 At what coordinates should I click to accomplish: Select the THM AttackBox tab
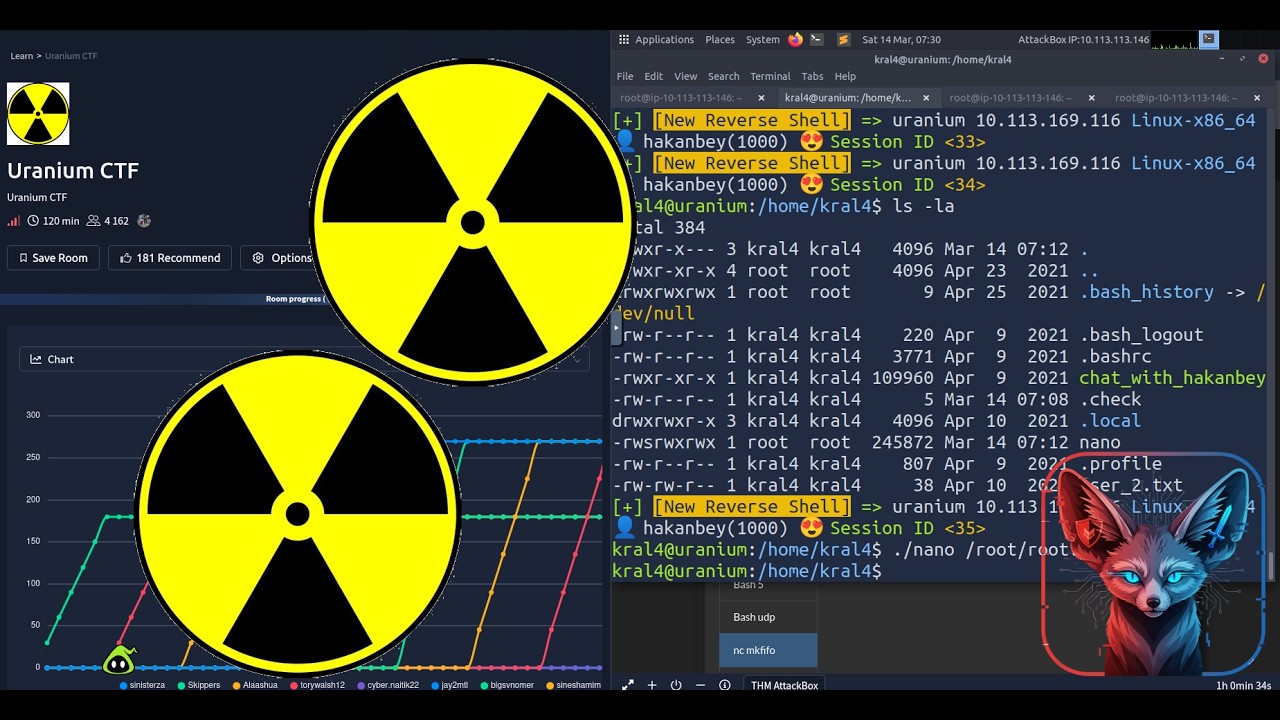(784, 685)
